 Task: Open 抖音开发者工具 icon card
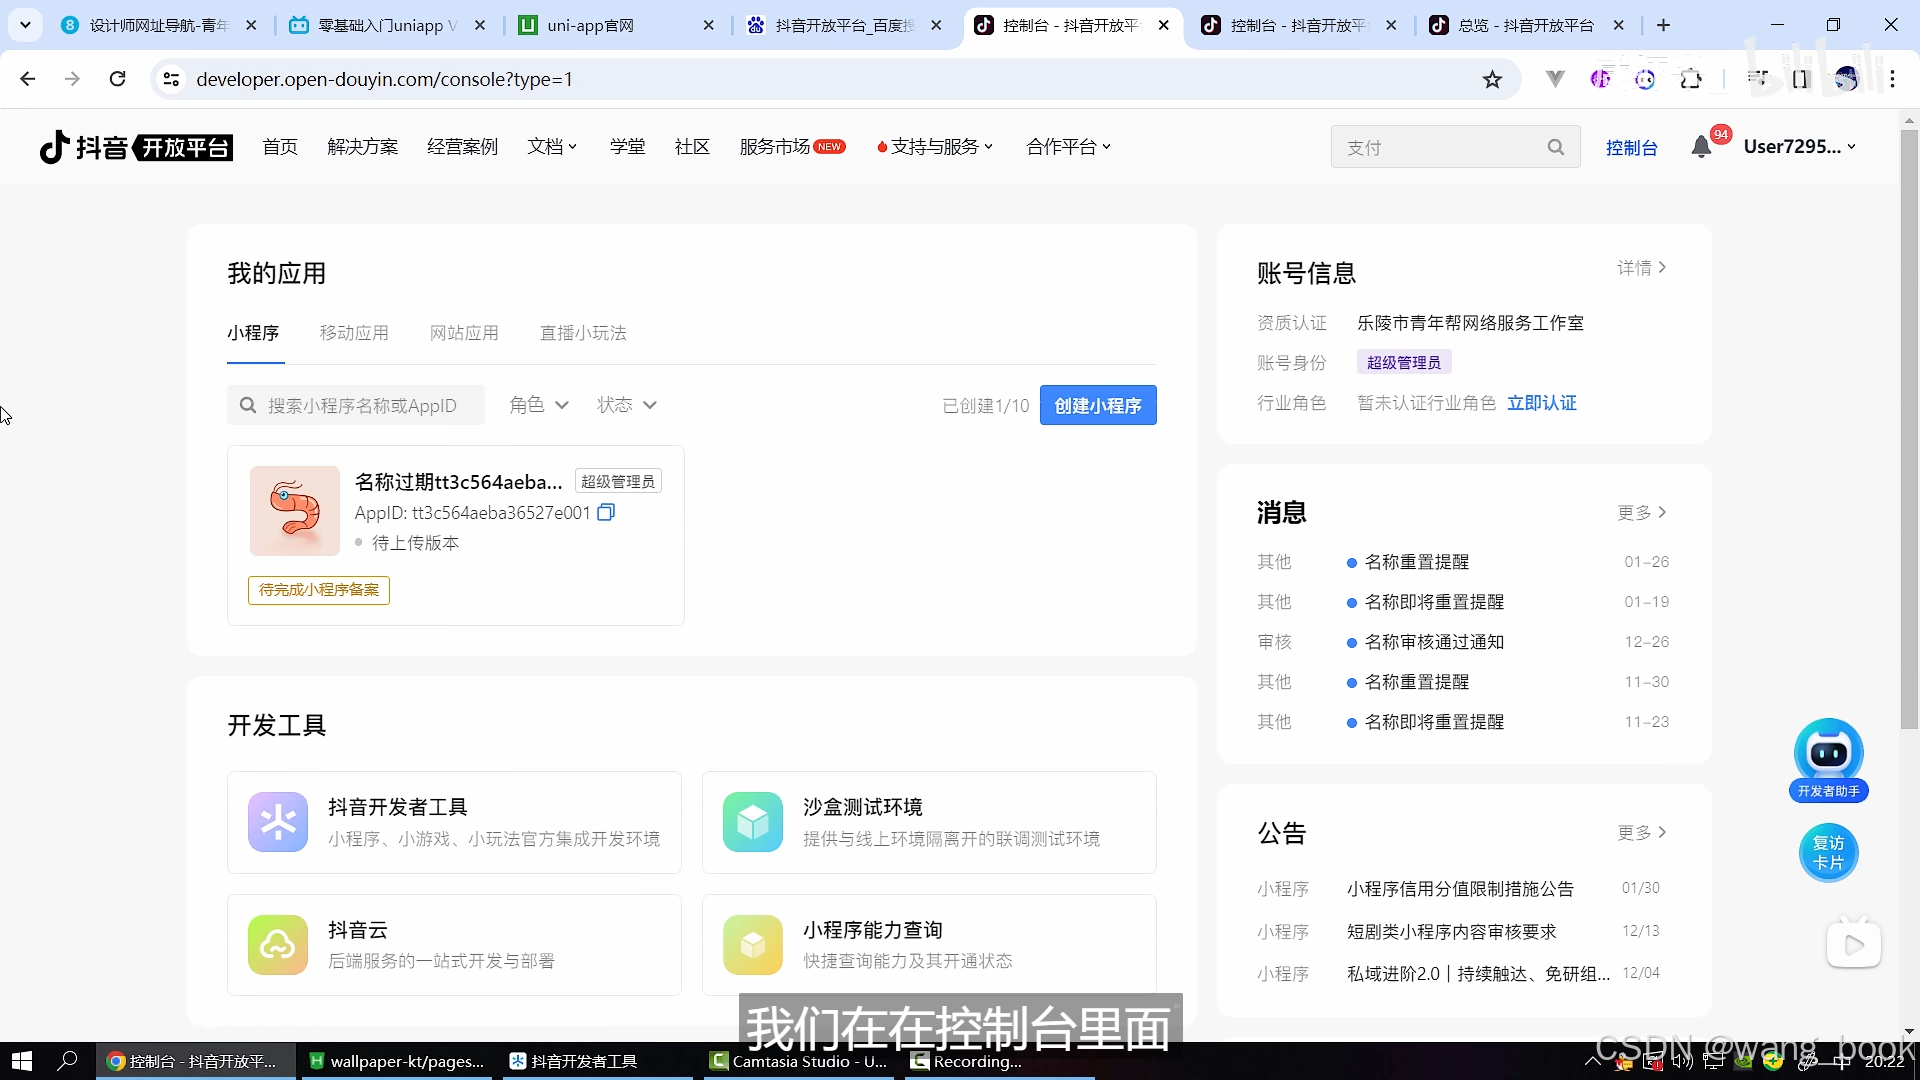pyautogui.click(x=278, y=822)
